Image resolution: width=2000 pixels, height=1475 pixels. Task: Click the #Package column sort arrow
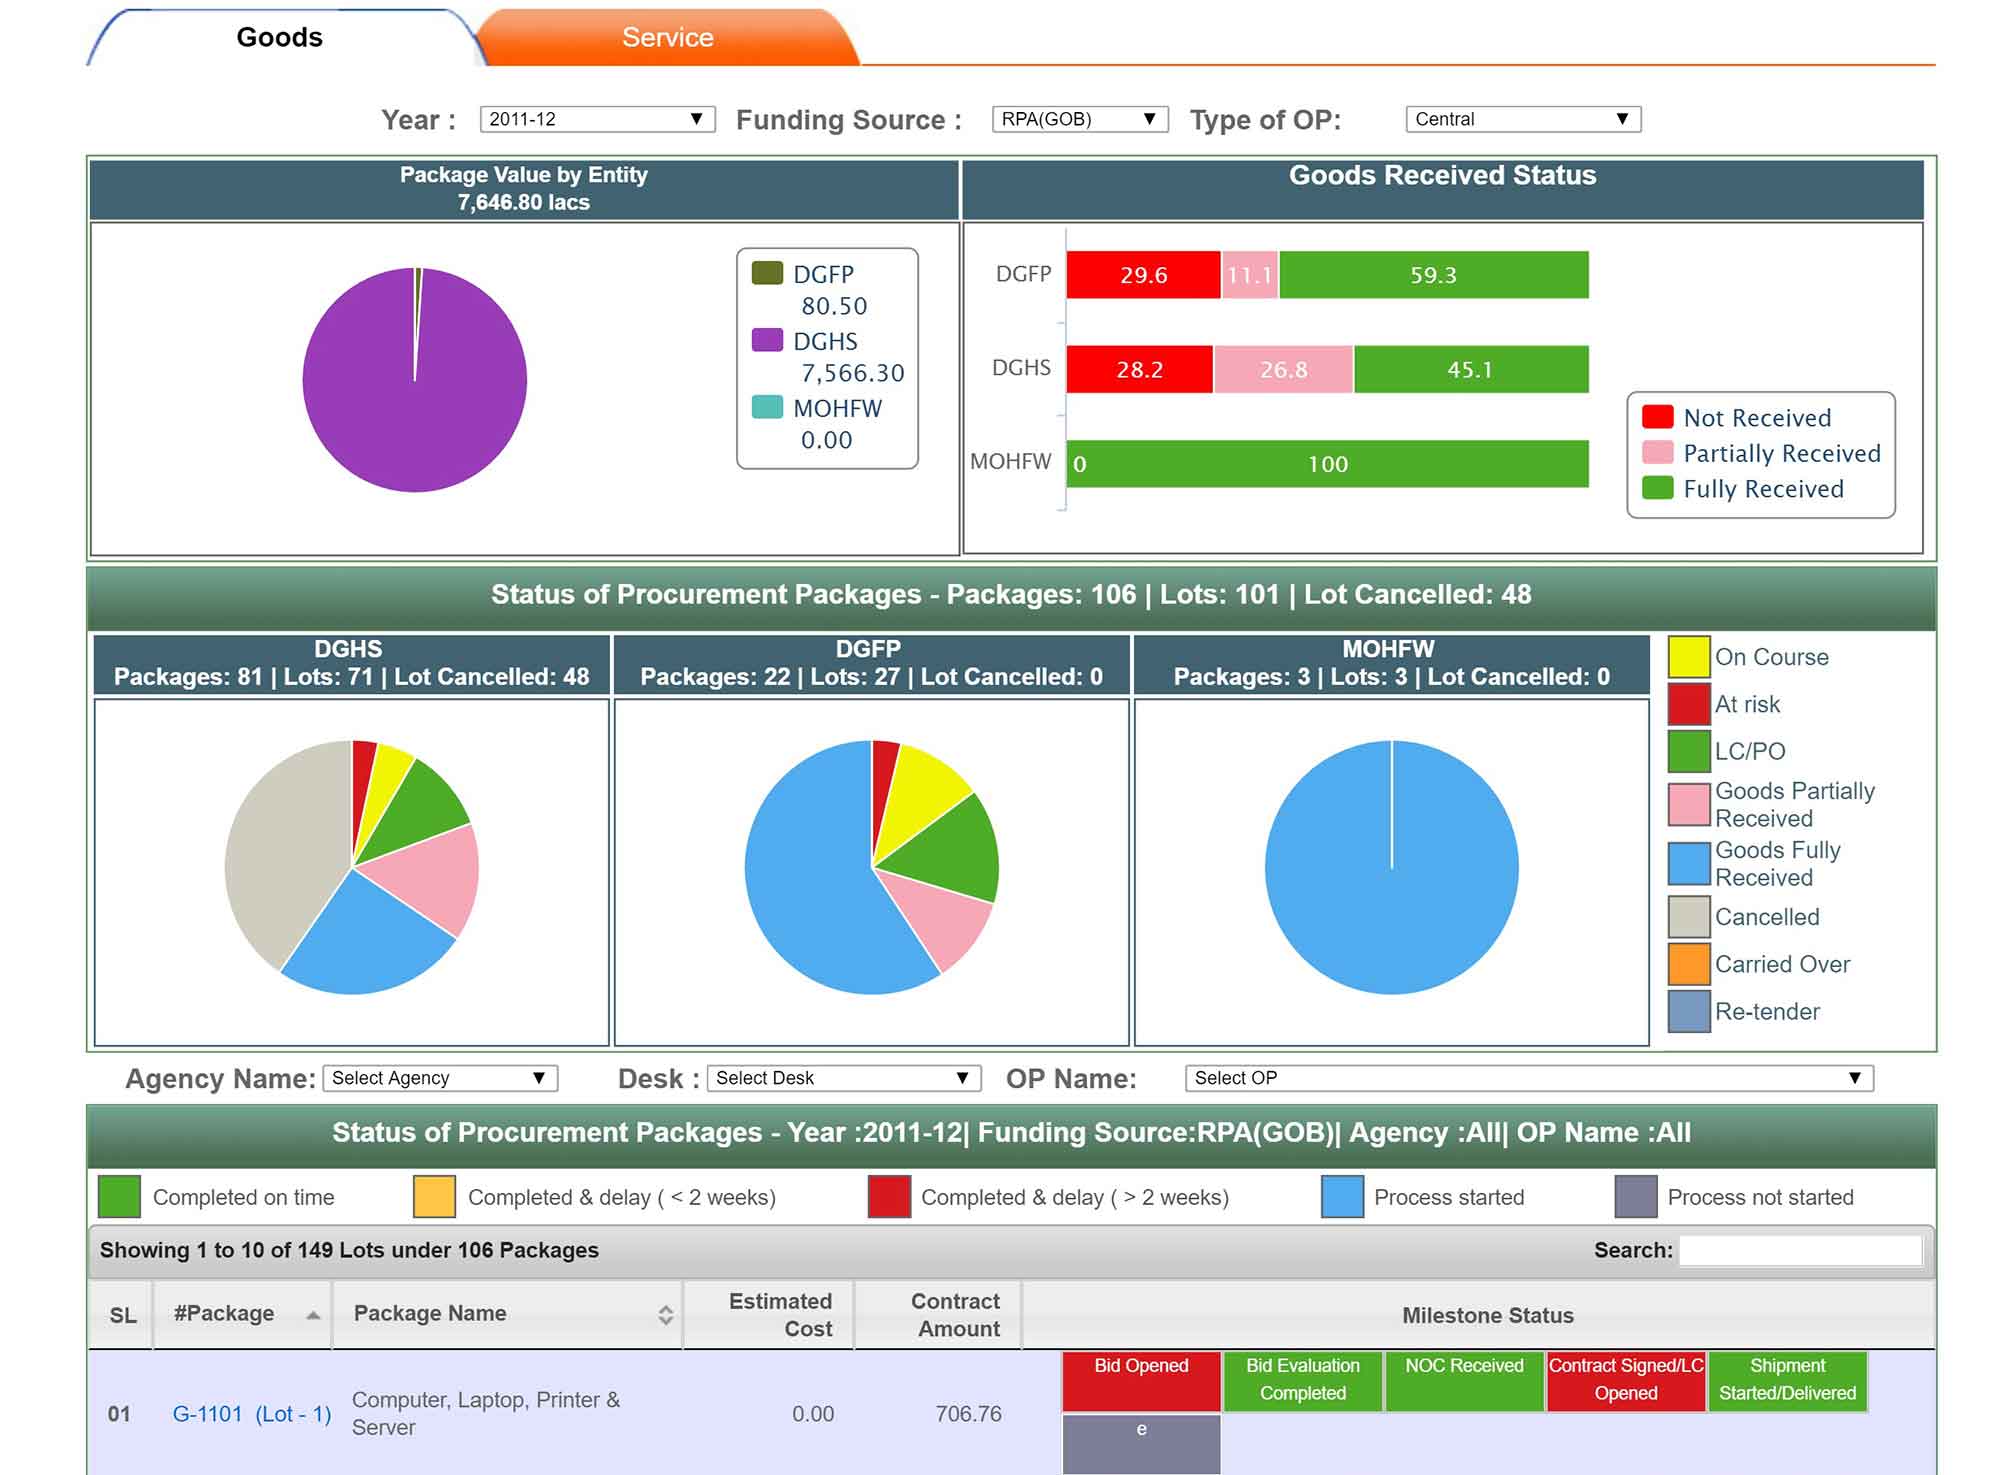click(313, 1315)
